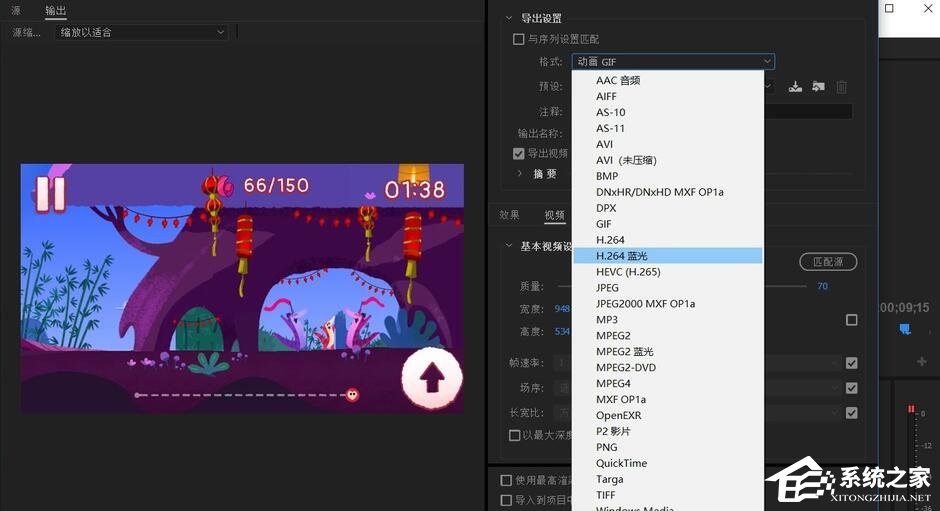Image resolution: width=940 pixels, height=511 pixels.
Task: Click the 高度 value field
Action: [x=562, y=331]
